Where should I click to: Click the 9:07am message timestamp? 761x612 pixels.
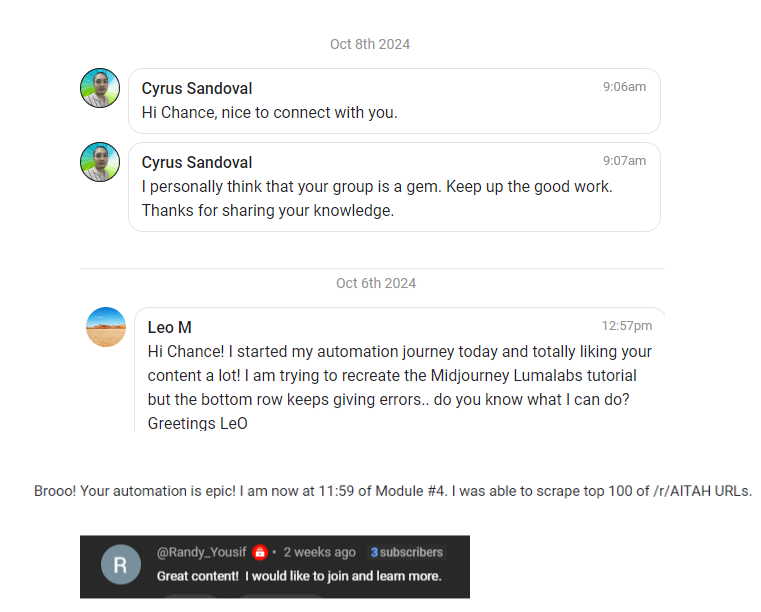(x=624, y=161)
